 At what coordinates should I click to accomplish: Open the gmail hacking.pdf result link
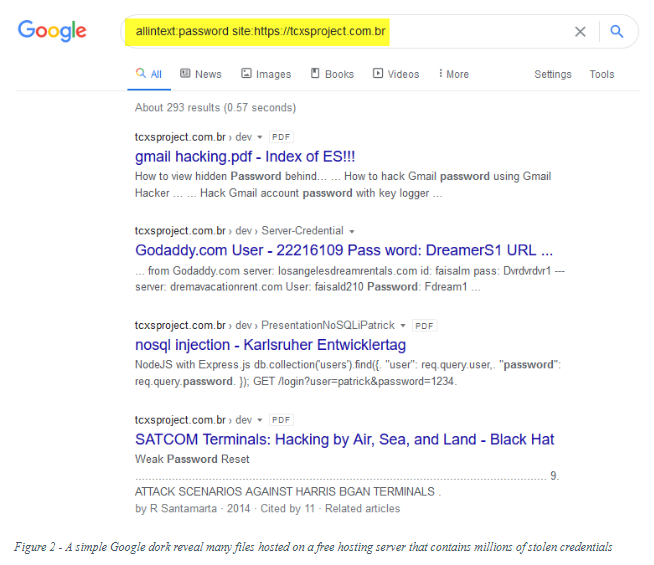[245, 157]
